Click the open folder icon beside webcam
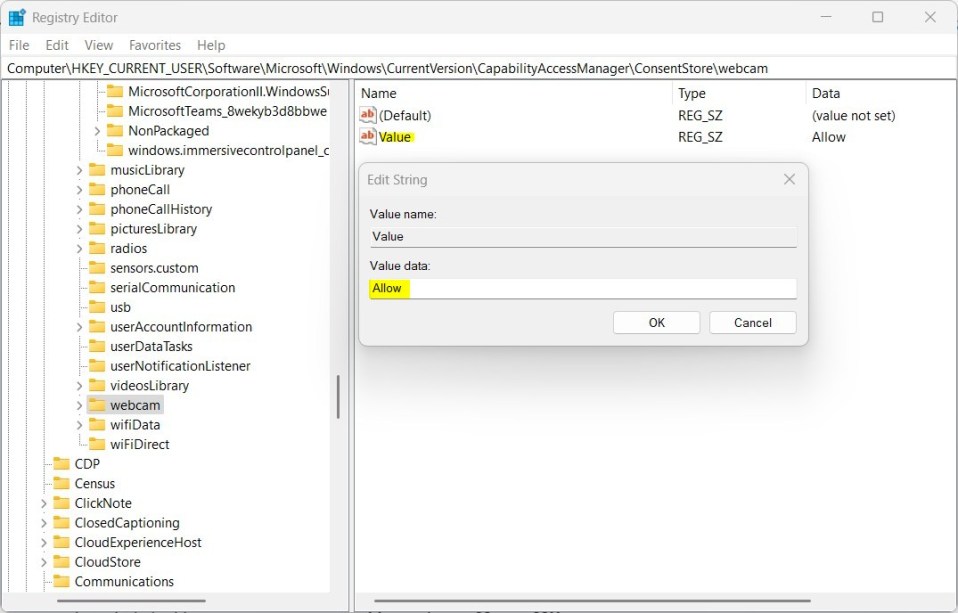This screenshot has width=958, height=613. (97, 405)
